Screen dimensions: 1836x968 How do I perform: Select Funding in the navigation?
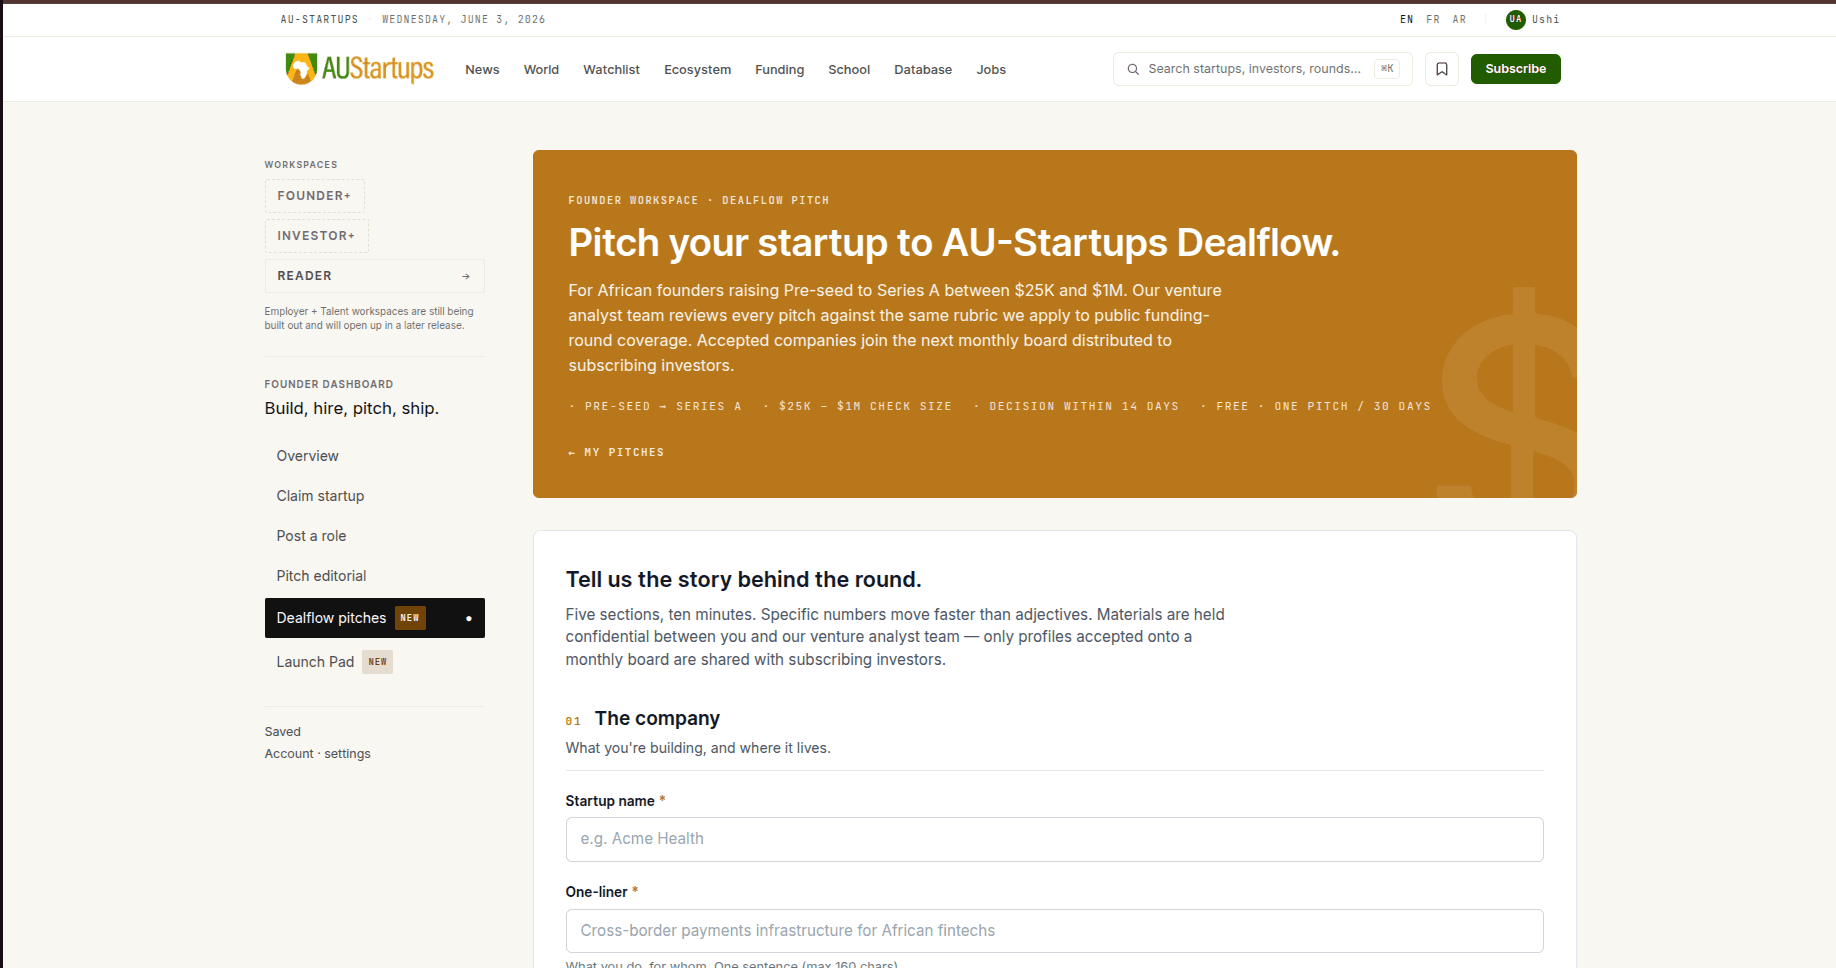tap(779, 69)
